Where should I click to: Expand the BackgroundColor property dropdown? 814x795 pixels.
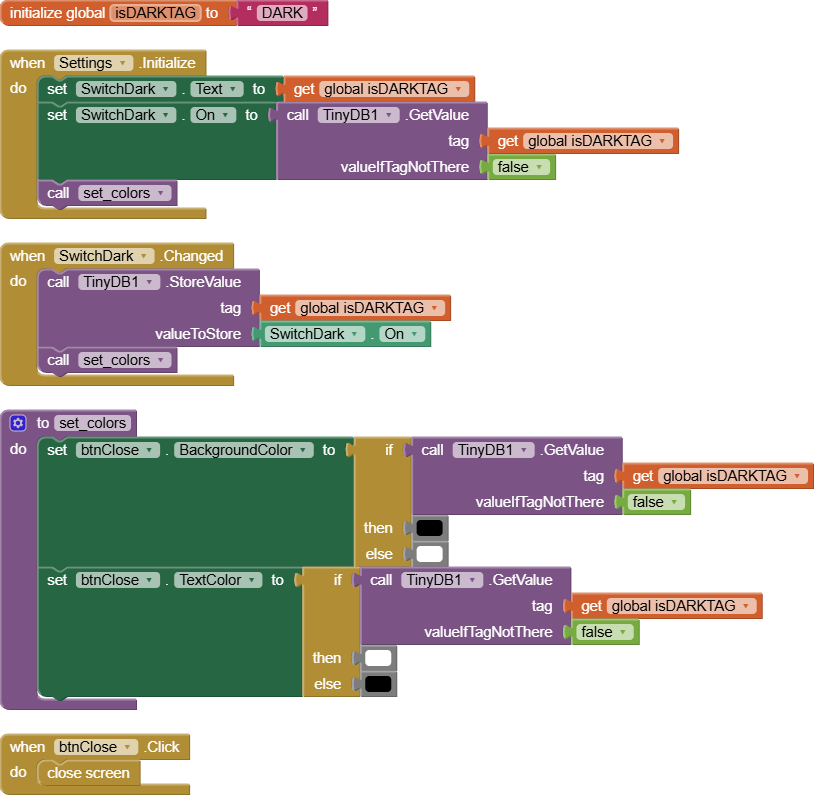coord(243,450)
